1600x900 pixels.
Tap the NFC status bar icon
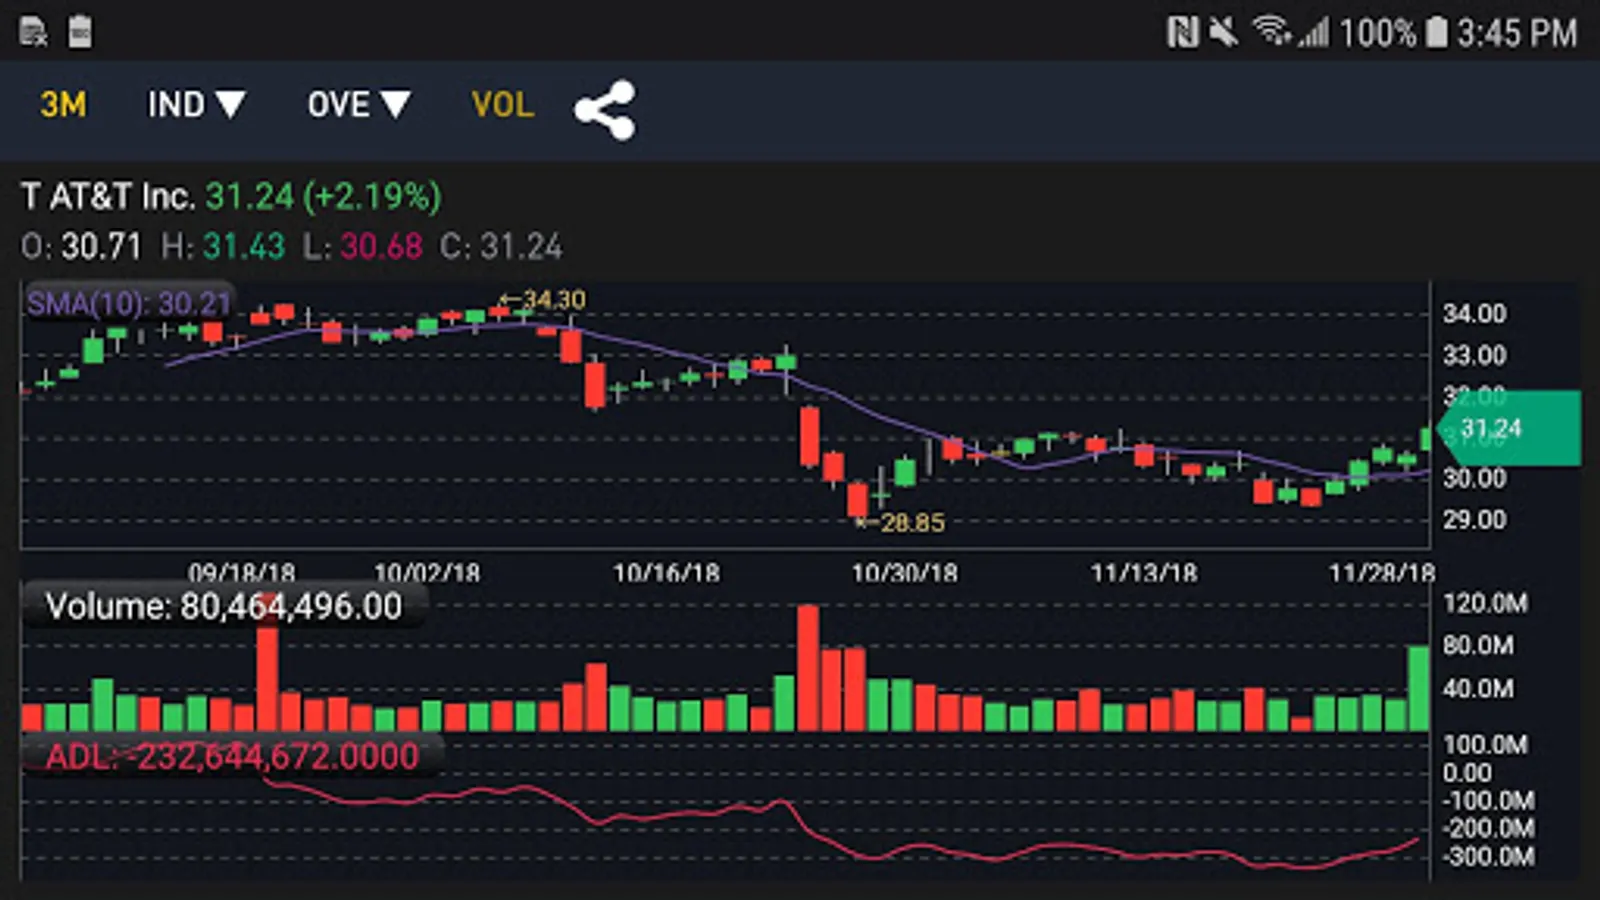point(1182,33)
